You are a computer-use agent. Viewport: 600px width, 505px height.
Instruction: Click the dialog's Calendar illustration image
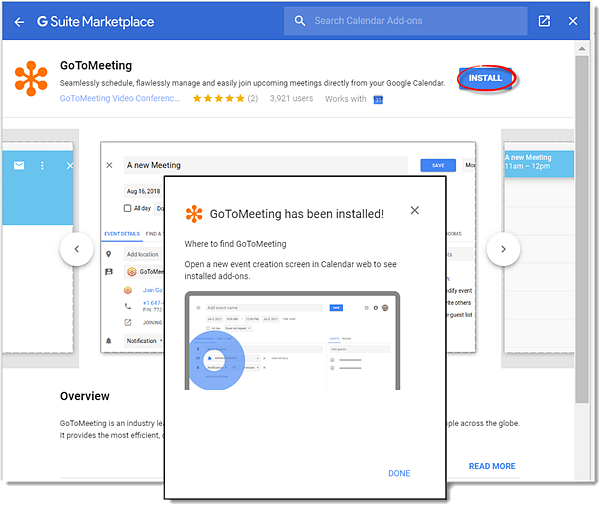(x=292, y=341)
